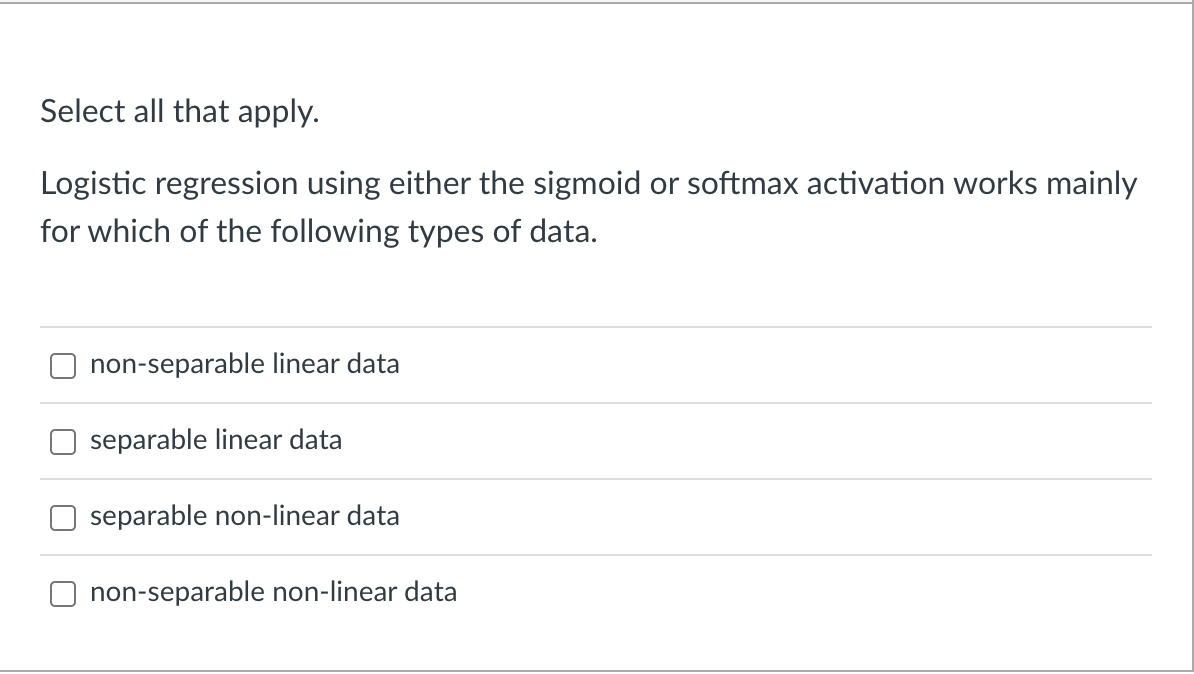Screen dimensions: 1194x674
Task: Click the words 'works mainly' in the question
Action: pos(1048,185)
